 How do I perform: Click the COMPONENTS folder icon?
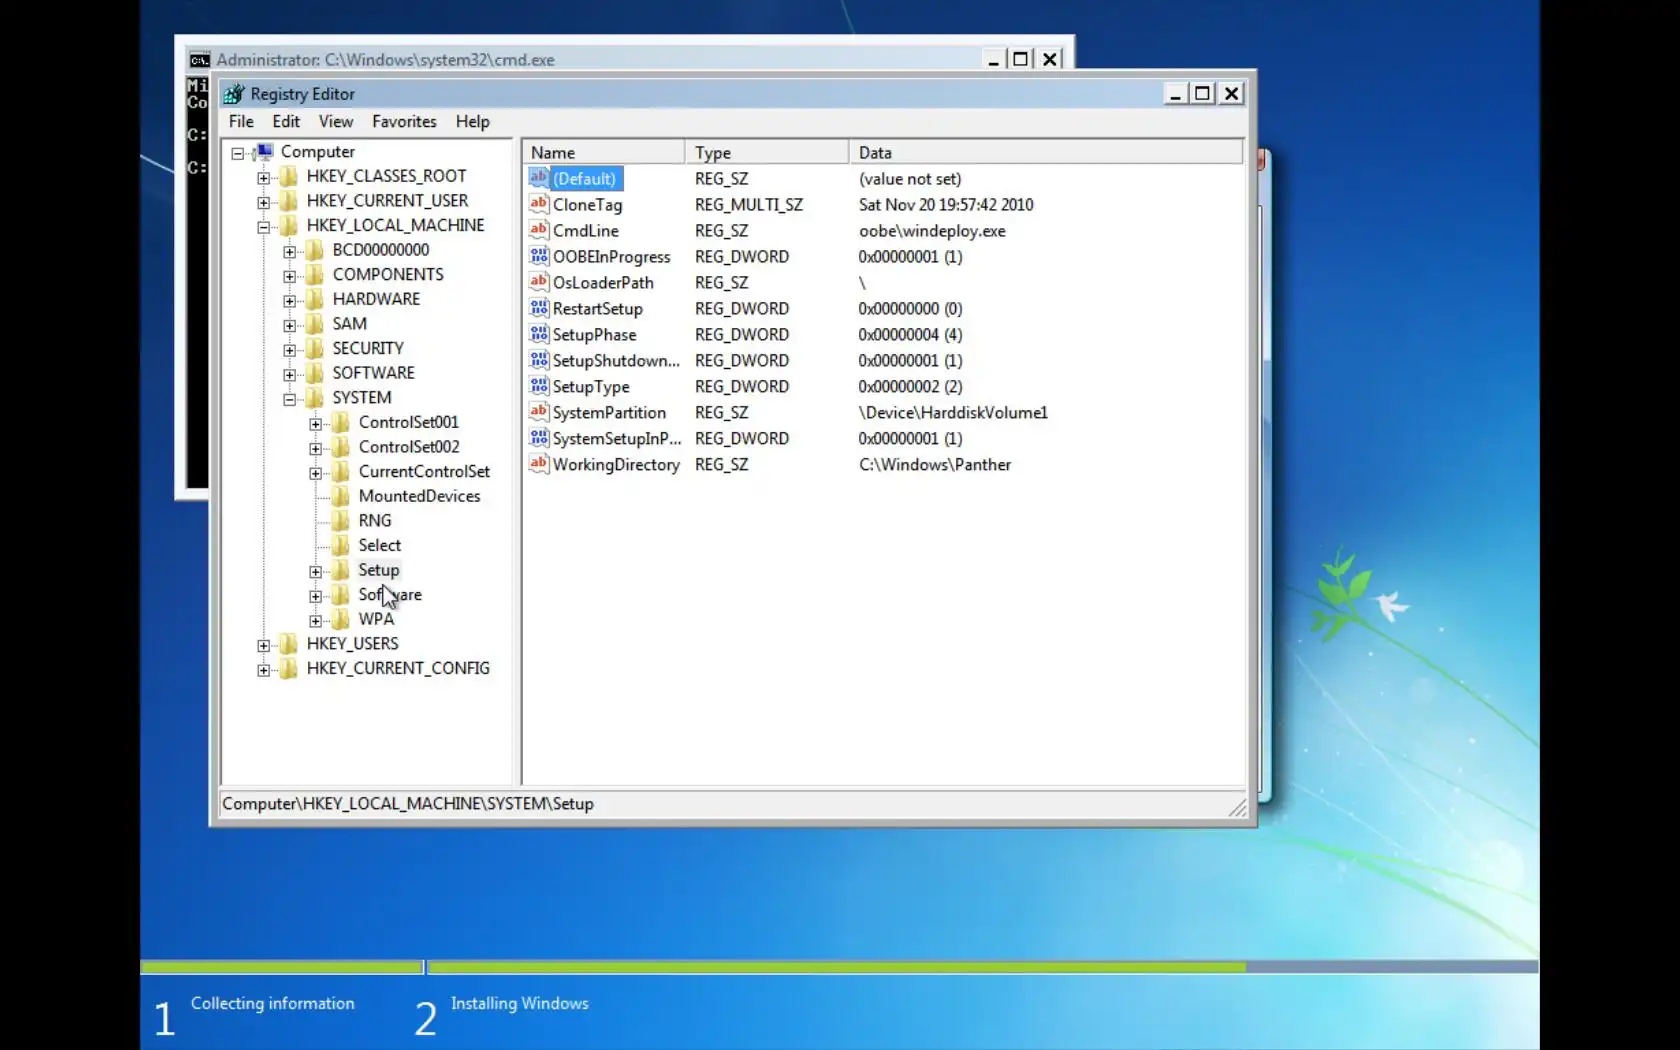[315, 275]
